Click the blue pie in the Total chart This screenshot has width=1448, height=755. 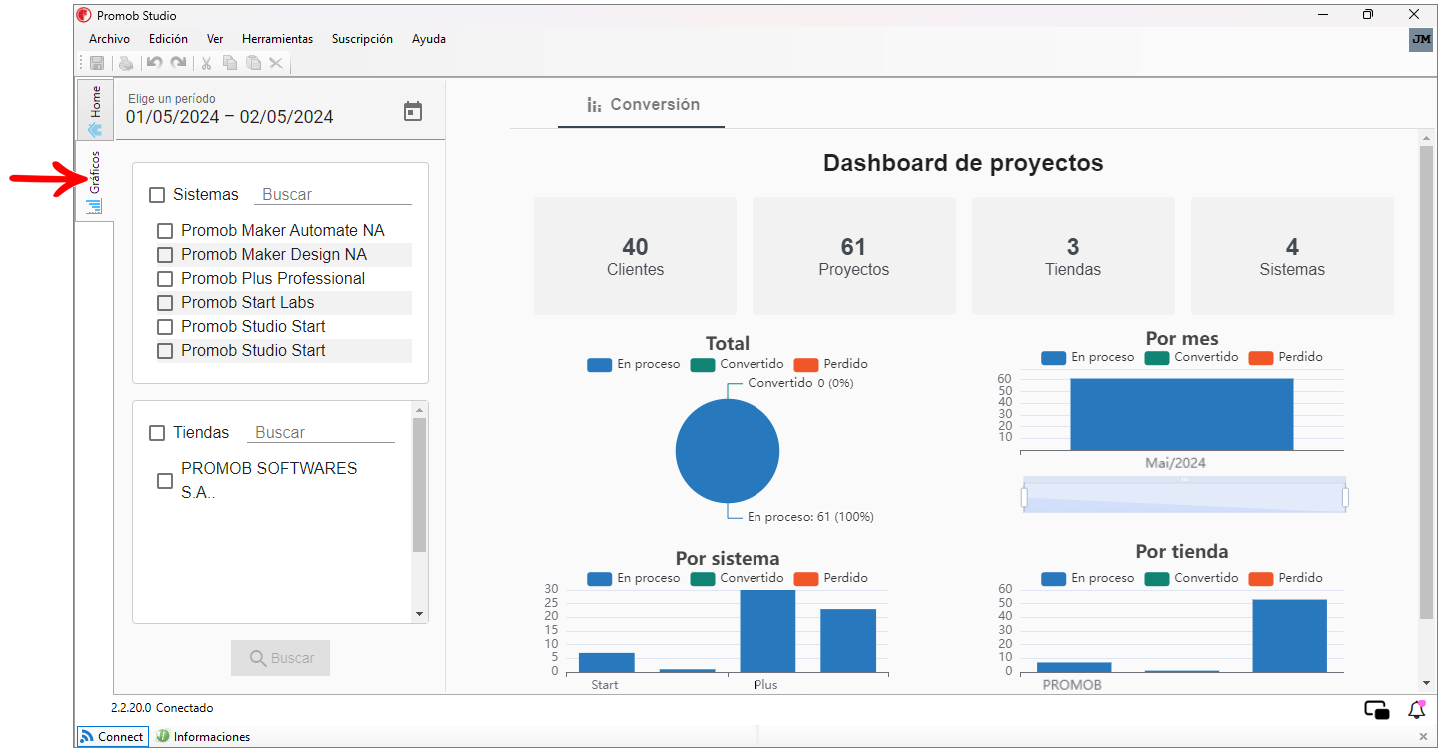(x=727, y=451)
